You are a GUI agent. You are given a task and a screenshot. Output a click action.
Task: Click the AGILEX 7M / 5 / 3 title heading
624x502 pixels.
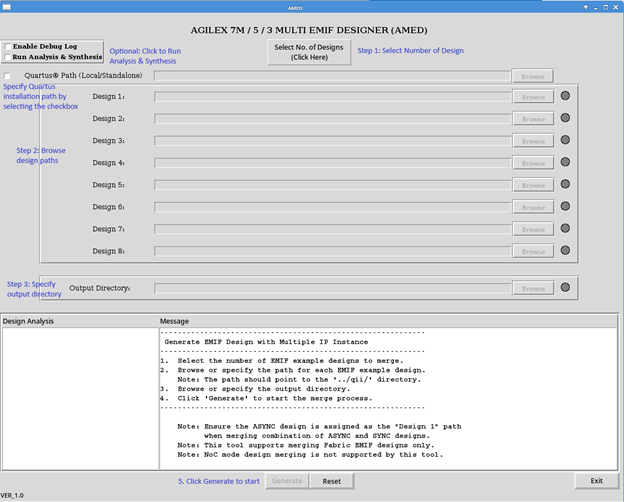(309, 30)
